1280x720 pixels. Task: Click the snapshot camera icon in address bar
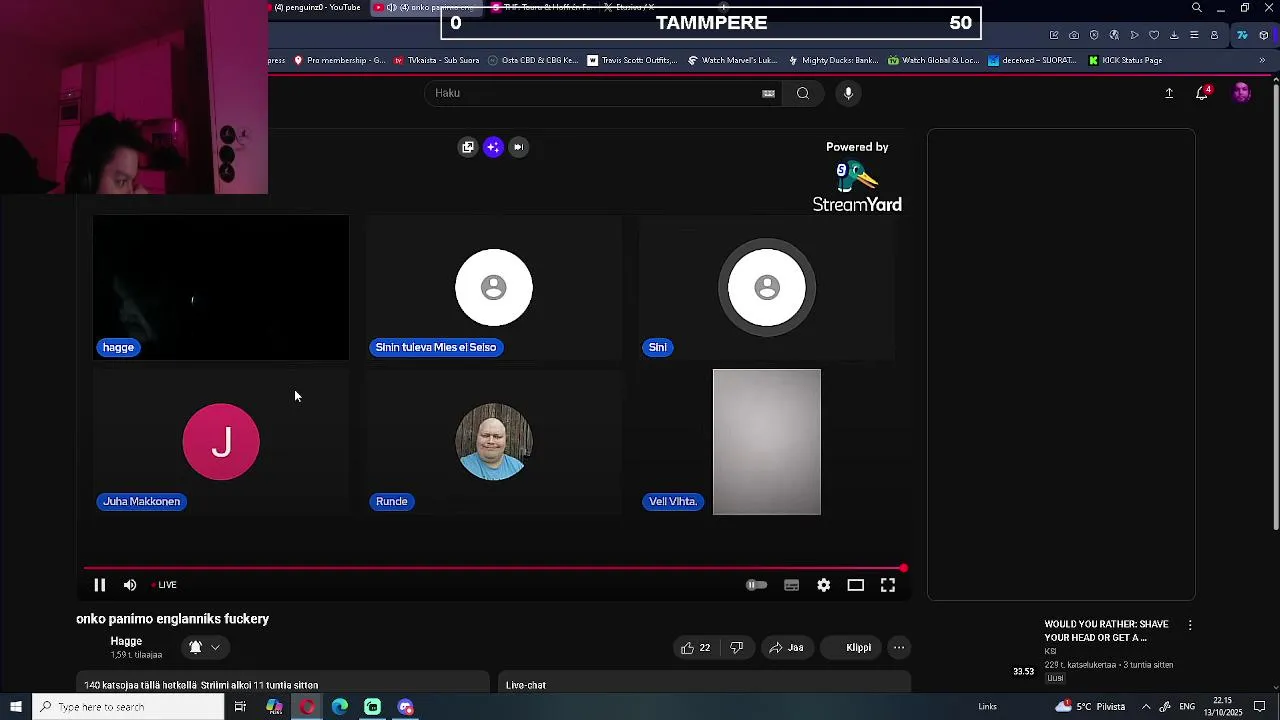1074,35
